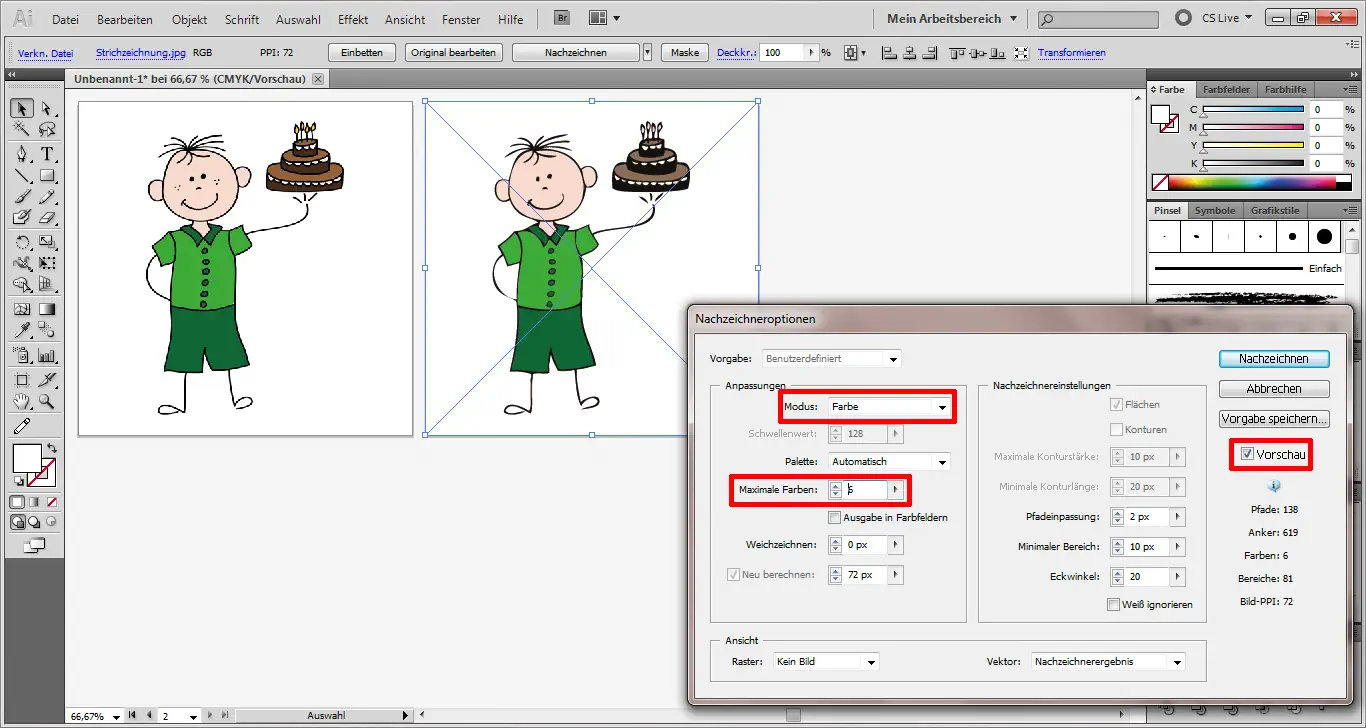The width and height of the screenshot is (1366, 728).
Task: Open the Transformieren panel link
Action: tap(1071, 52)
